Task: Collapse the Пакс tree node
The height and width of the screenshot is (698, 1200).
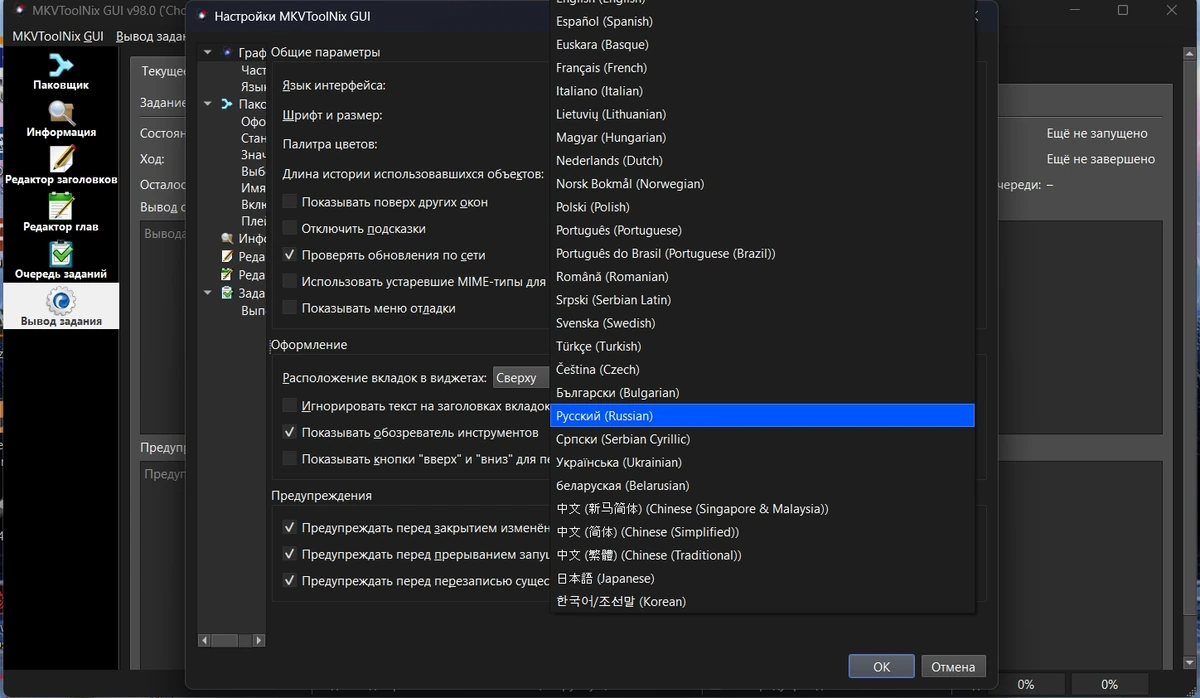Action: click(x=208, y=104)
